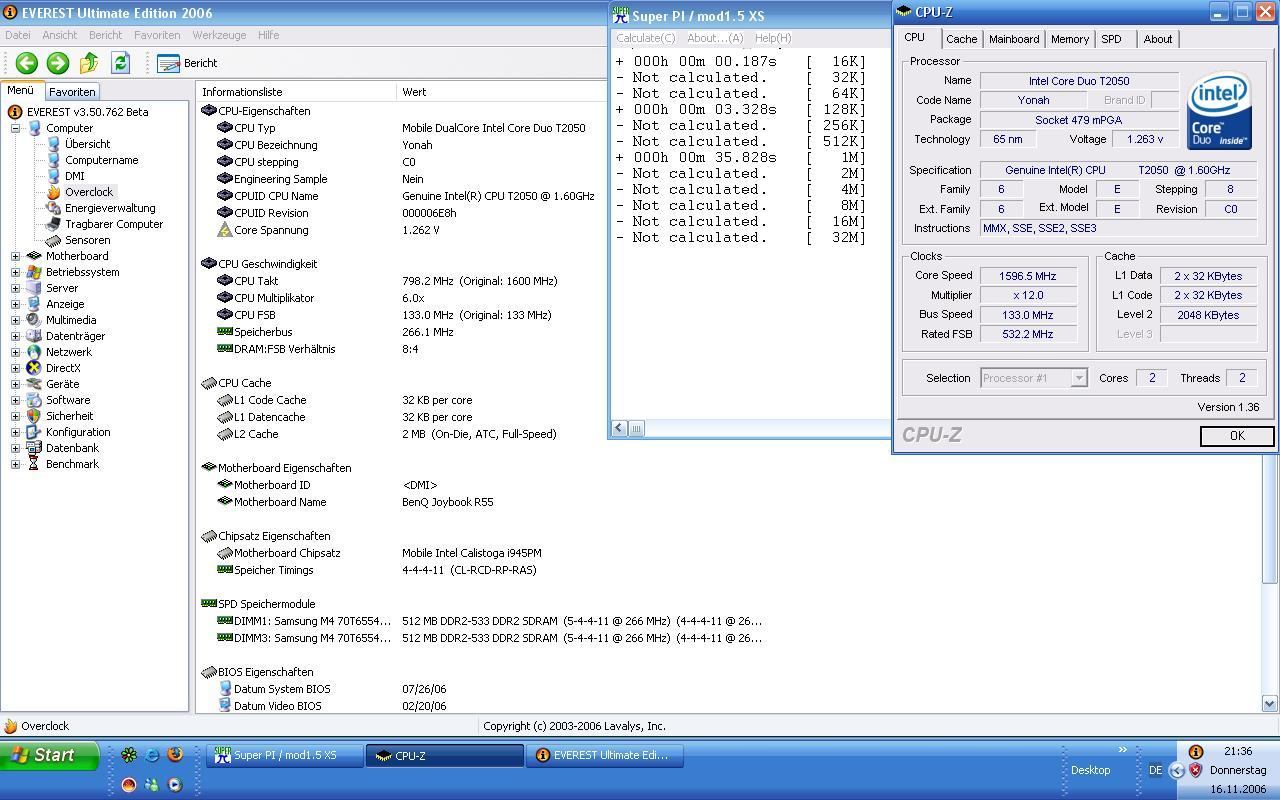
Task: Select Übersicht in the tree
Action: [87, 144]
